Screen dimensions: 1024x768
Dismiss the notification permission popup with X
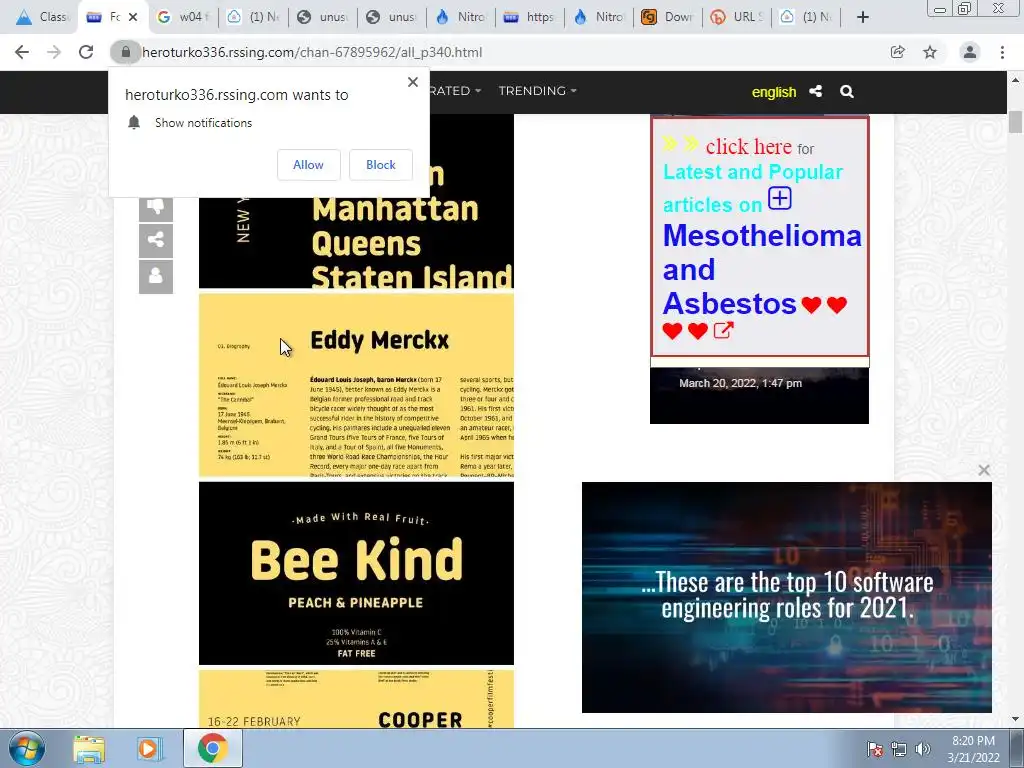click(413, 82)
